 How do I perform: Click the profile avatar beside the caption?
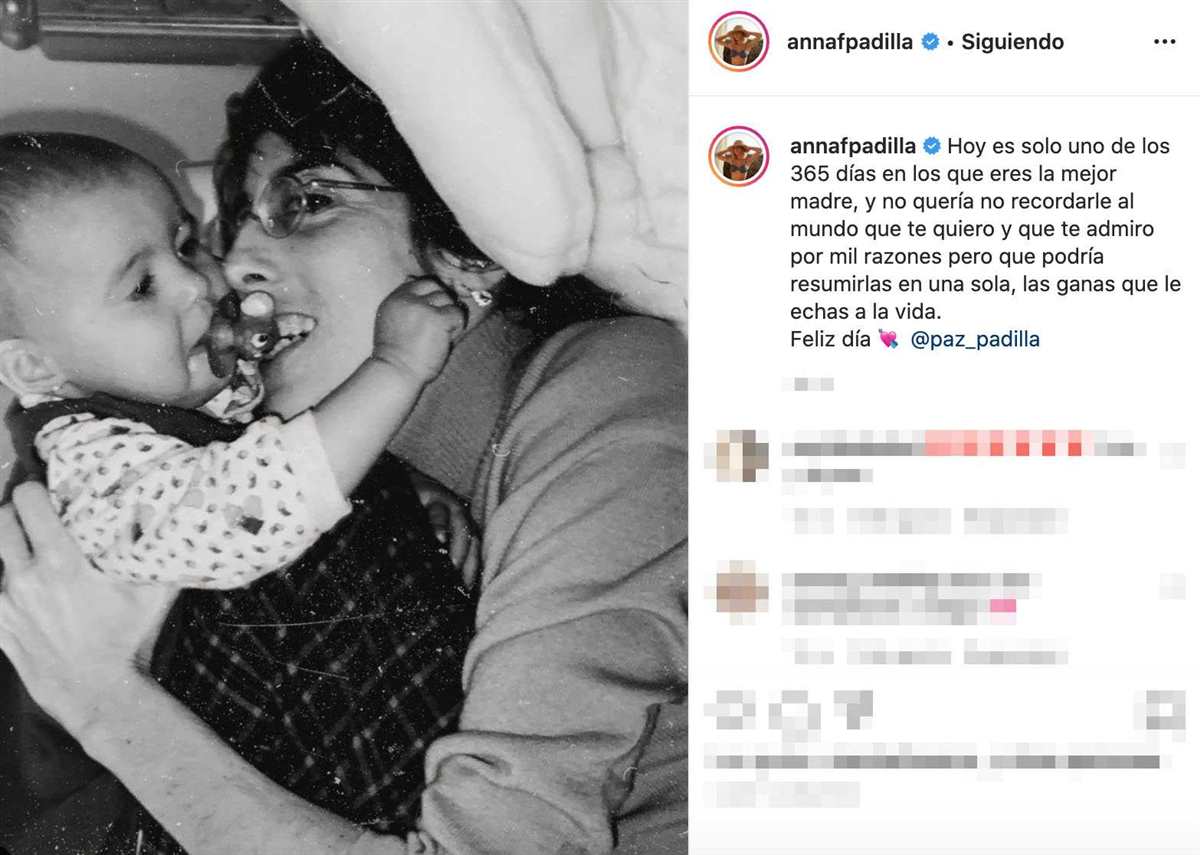[738, 157]
